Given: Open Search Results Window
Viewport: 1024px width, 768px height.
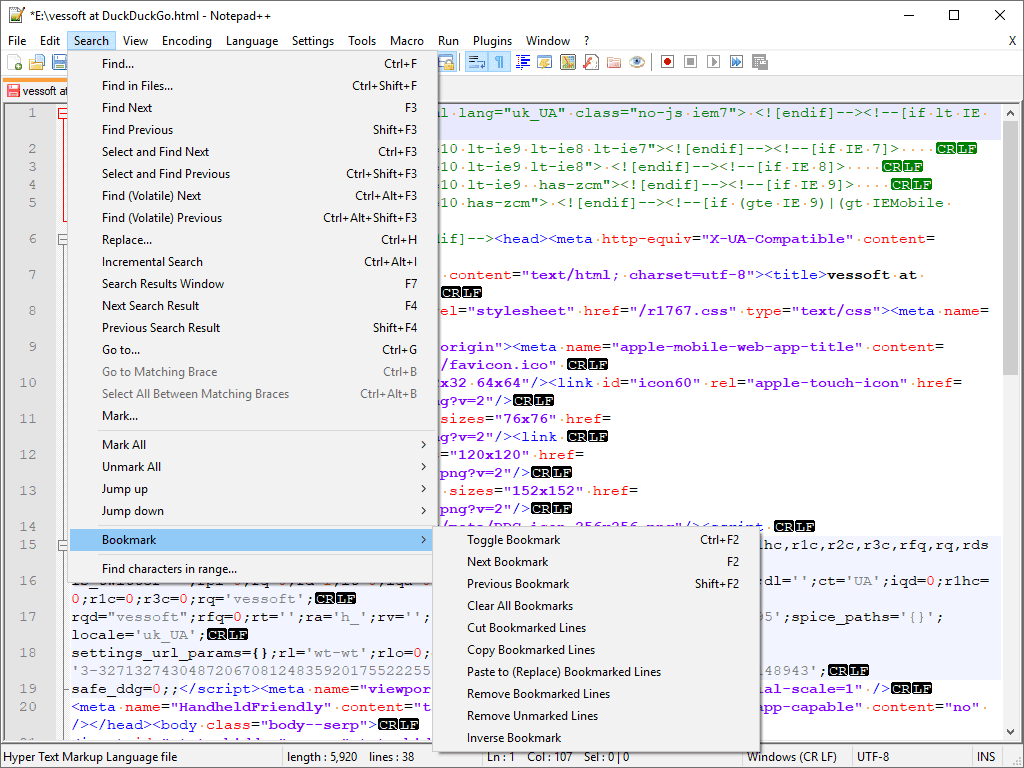Looking at the screenshot, I should tap(250, 284).
